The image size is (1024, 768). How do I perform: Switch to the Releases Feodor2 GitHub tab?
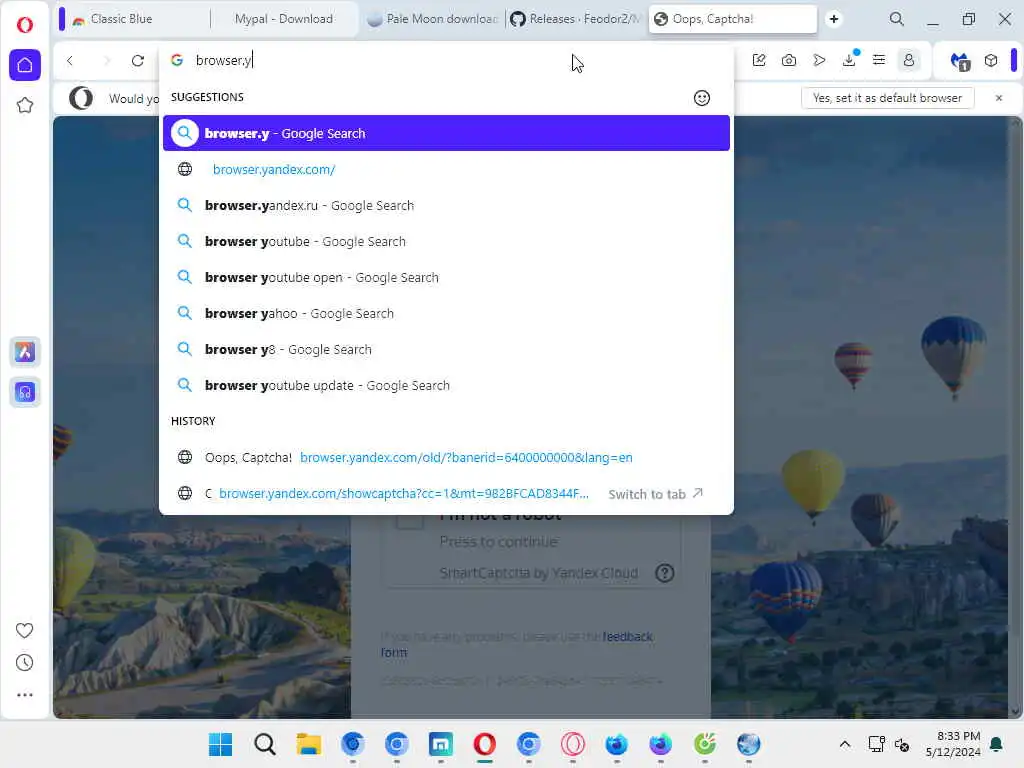pos(577,19)
